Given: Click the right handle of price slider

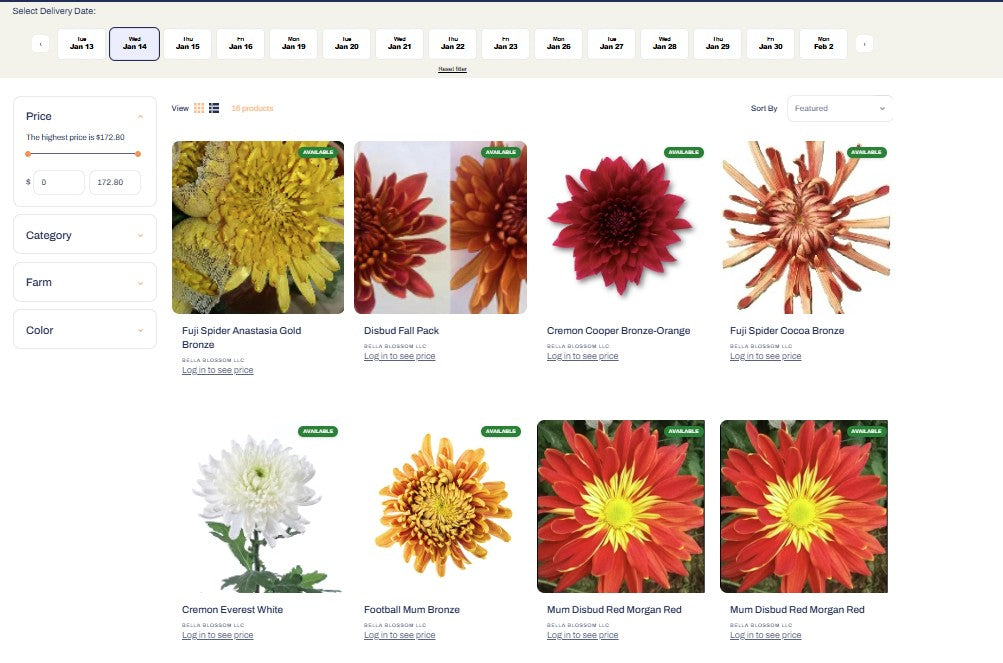Looking at the screenshot, I should [x=138, y=154].
